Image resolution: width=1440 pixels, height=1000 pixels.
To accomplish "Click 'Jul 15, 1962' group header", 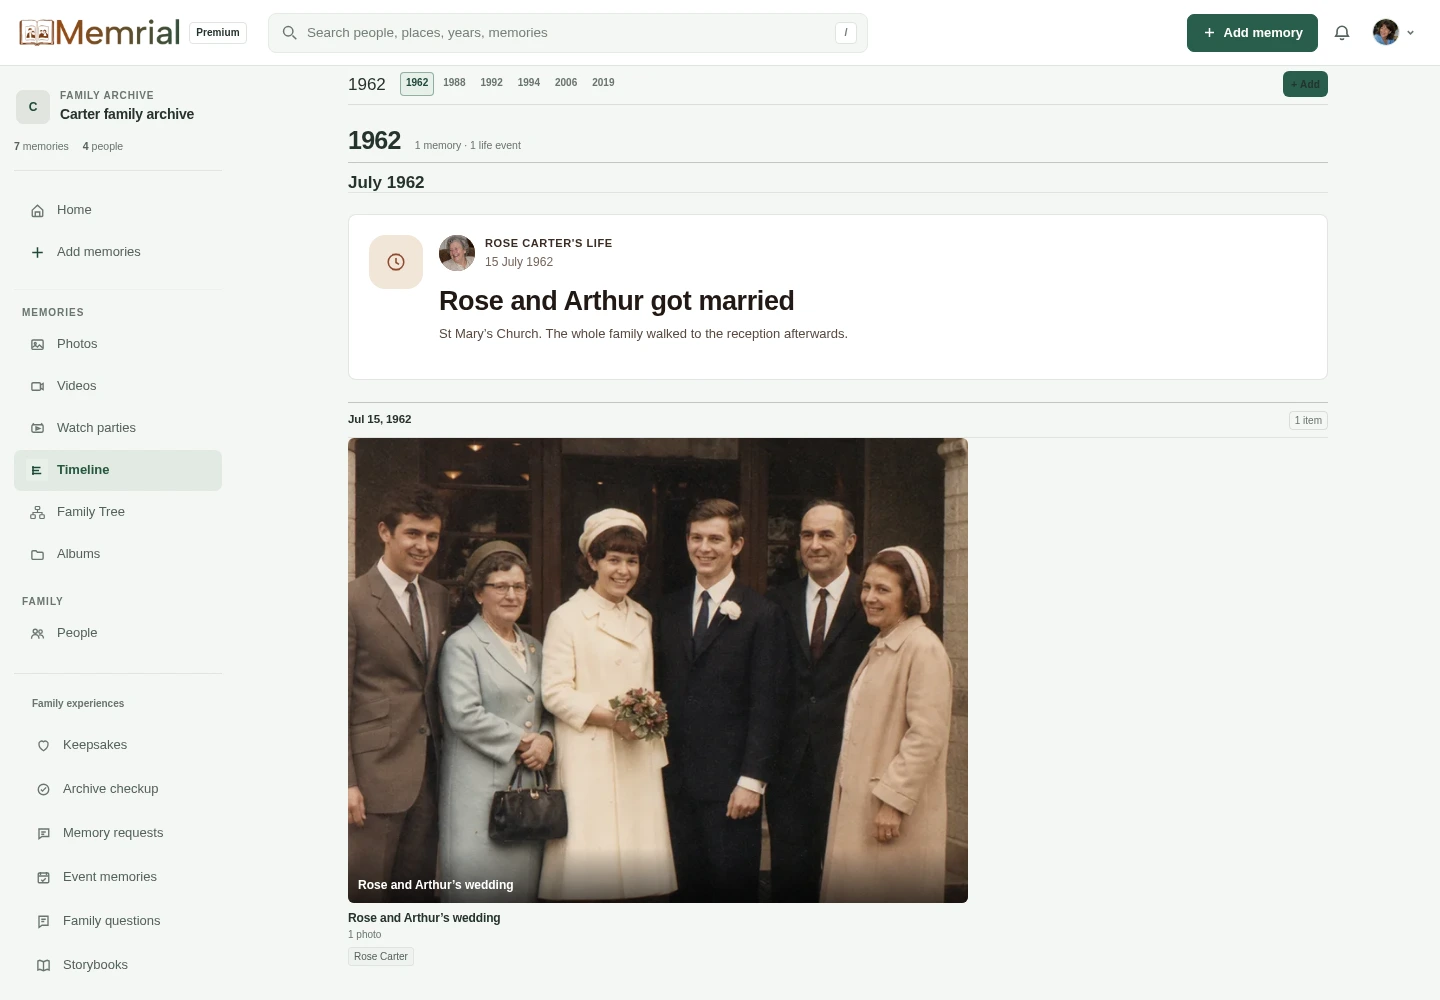I will 379,419.
